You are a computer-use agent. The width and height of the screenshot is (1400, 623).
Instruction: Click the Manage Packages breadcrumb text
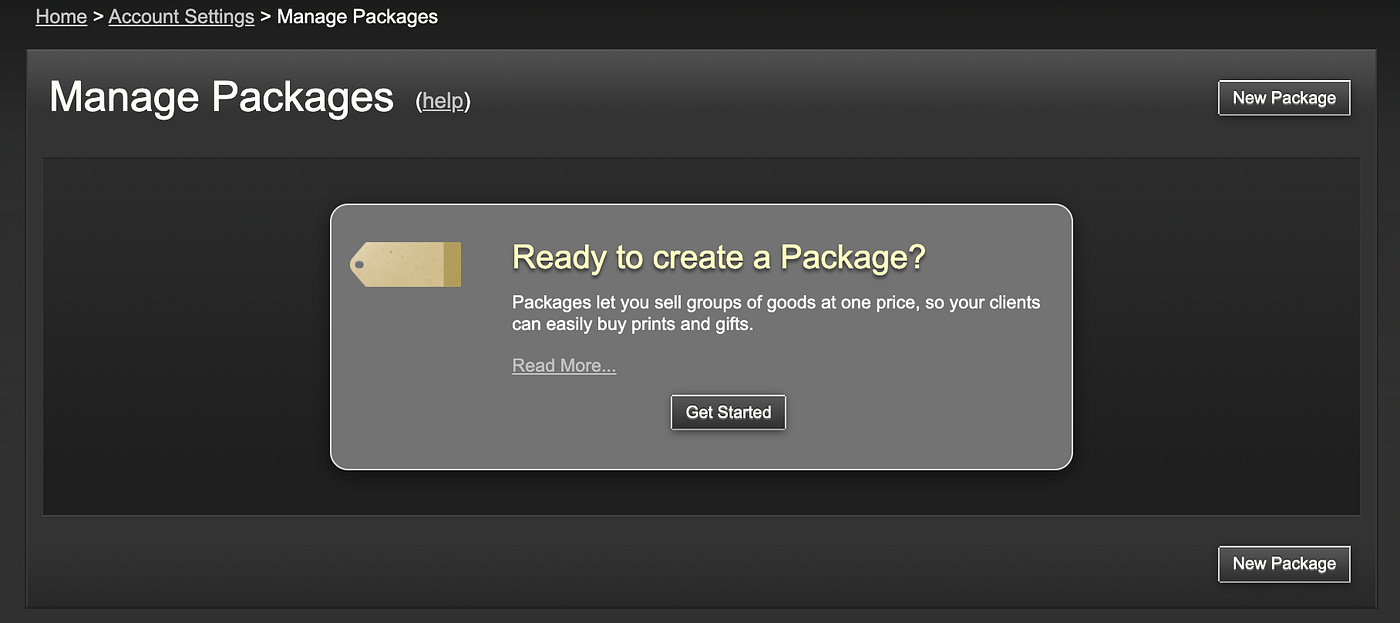click(357, 17)
